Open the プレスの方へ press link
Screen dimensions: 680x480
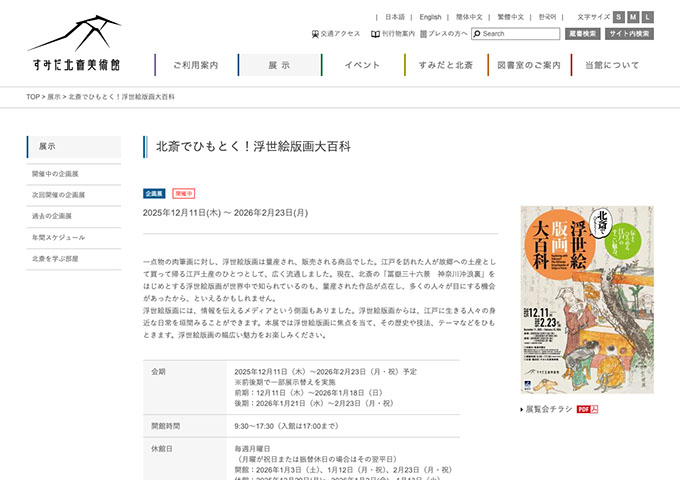point(444,33)
